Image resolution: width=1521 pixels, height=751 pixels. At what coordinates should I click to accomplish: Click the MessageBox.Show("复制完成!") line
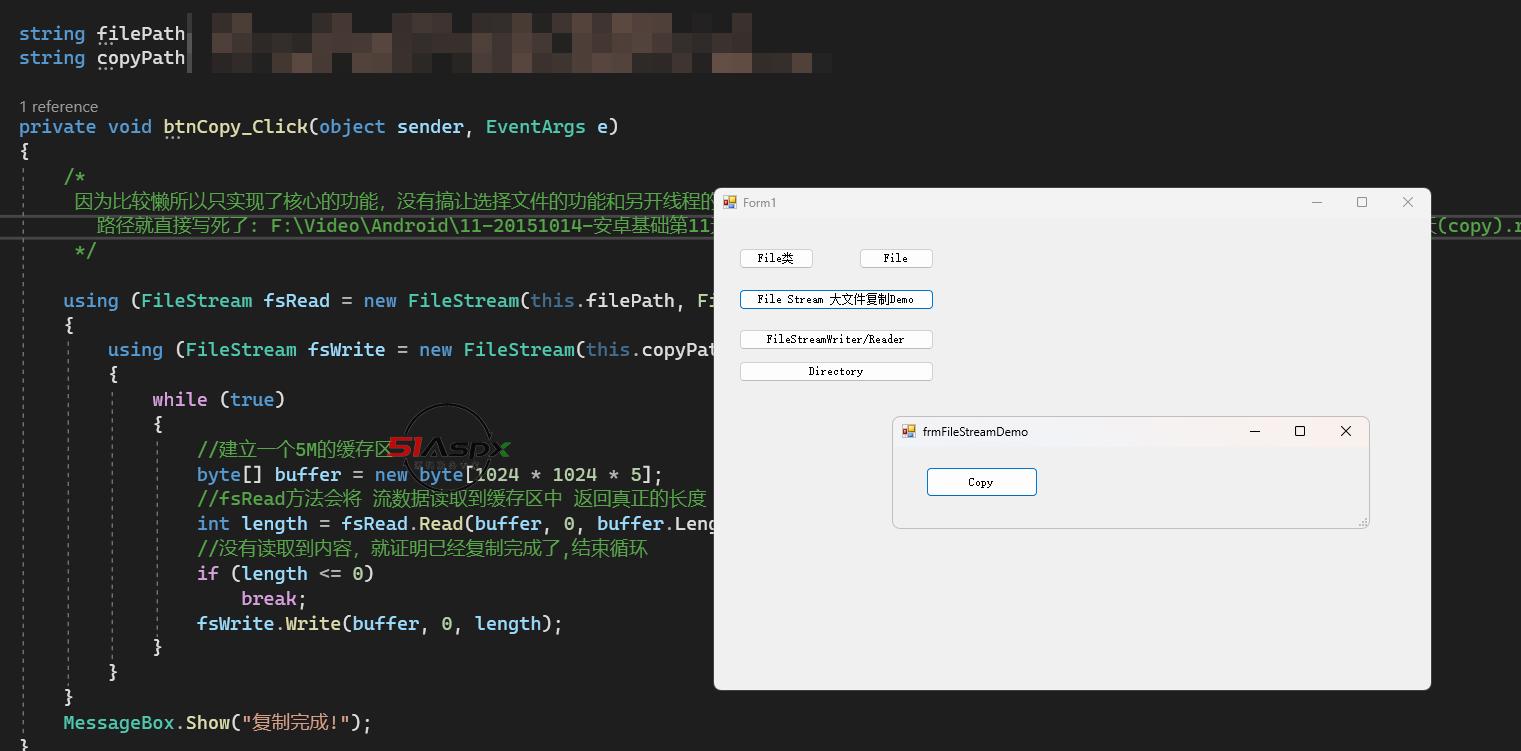click(x=217, y=722)
